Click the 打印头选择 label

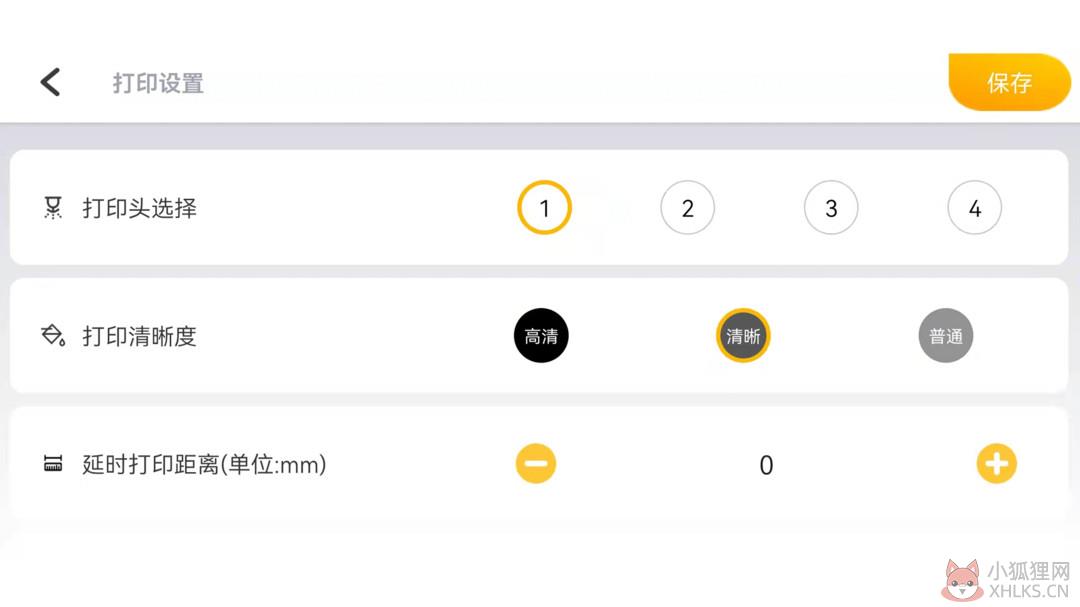[140, 208]
